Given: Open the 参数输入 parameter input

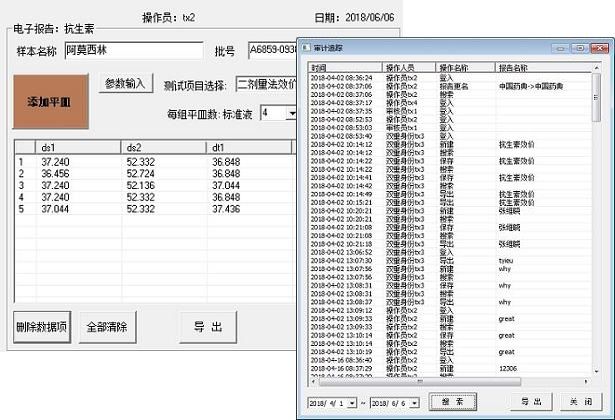Looking at the screenshot, I should coord(126,84).
